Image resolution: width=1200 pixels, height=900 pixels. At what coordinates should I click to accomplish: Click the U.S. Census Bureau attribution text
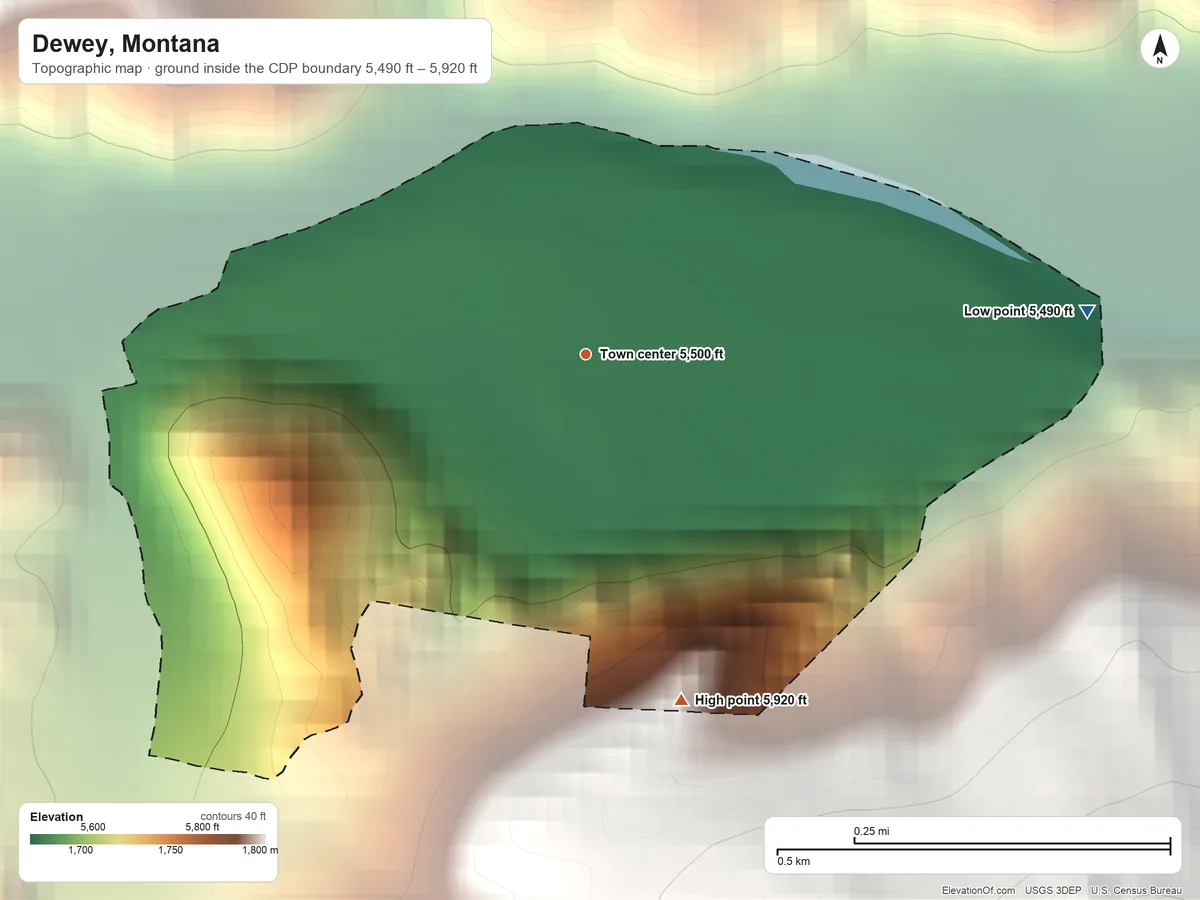click(1138, 890)
